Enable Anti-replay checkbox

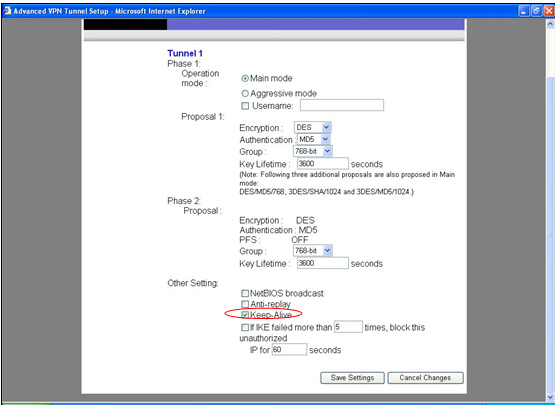pyautogui.click(x=245, y=304)
